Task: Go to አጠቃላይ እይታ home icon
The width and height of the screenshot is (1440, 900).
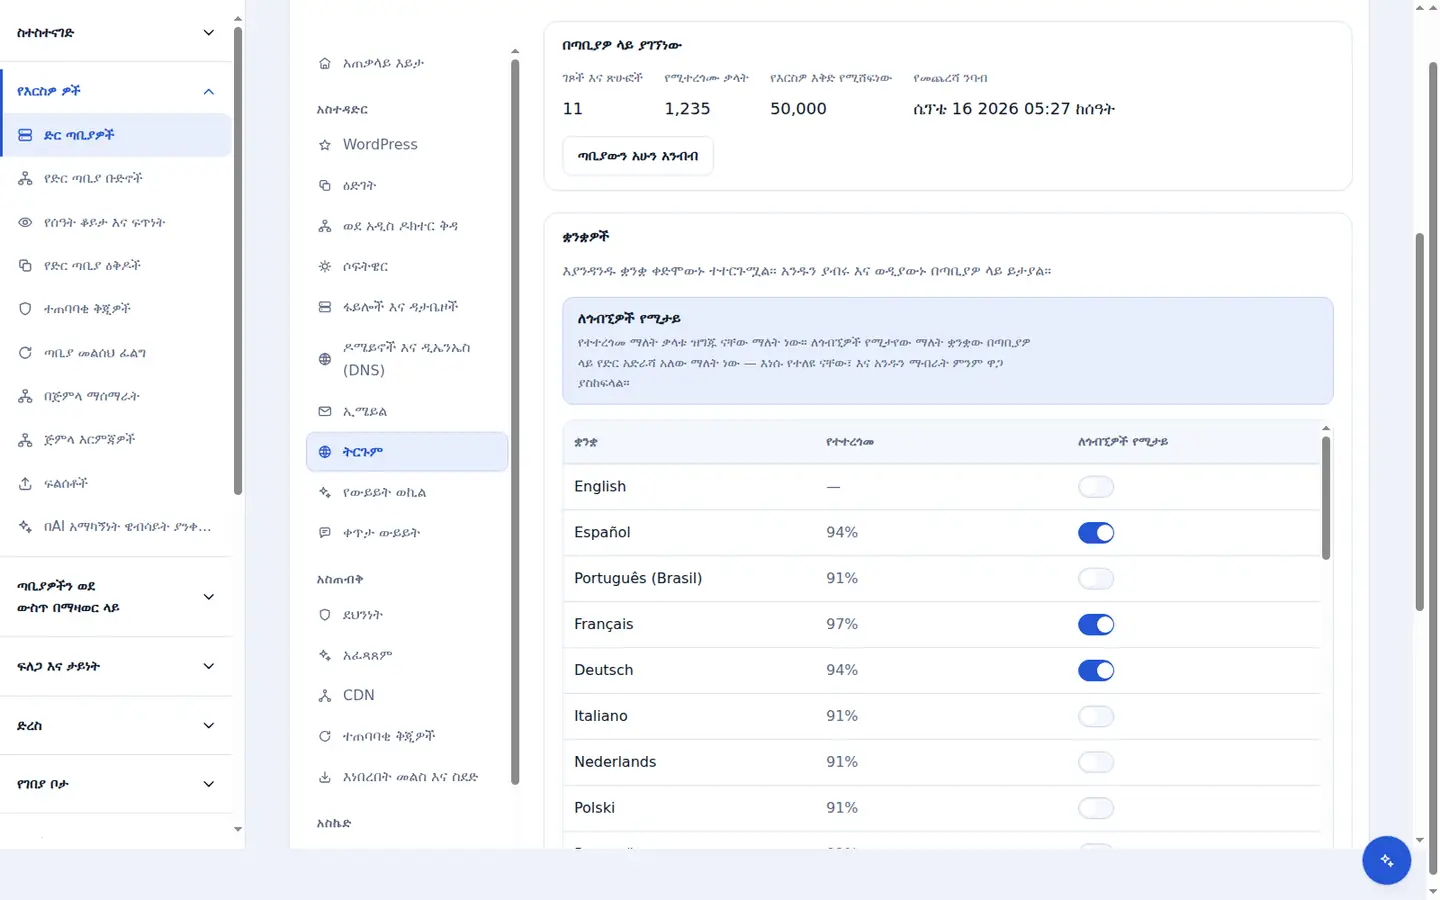Action: coord(325,63)
